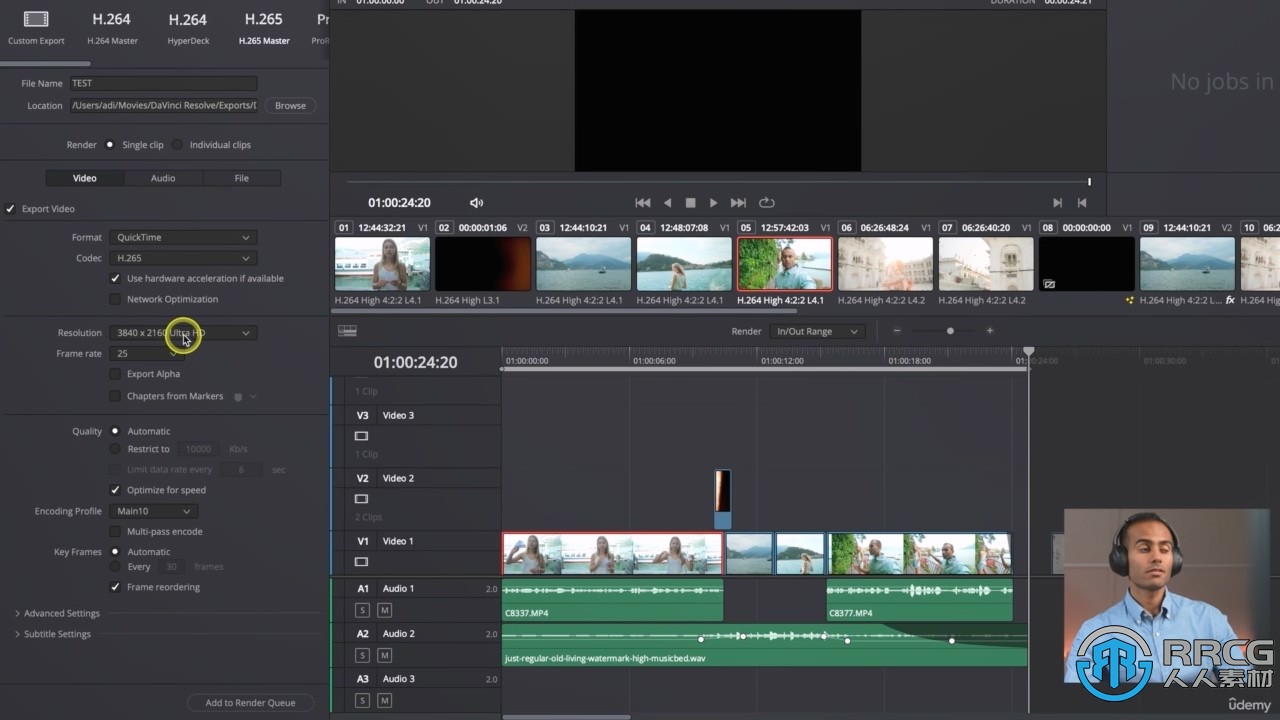The image size is (1280, 720).
Task: Expand Subtitle Settings section
Action: [53, 634]
